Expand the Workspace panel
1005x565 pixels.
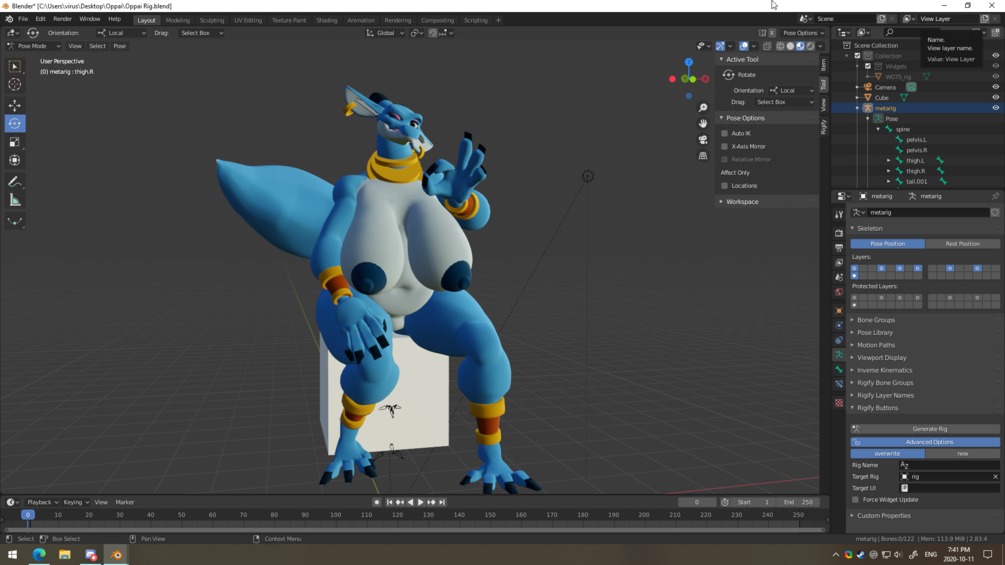742,202
